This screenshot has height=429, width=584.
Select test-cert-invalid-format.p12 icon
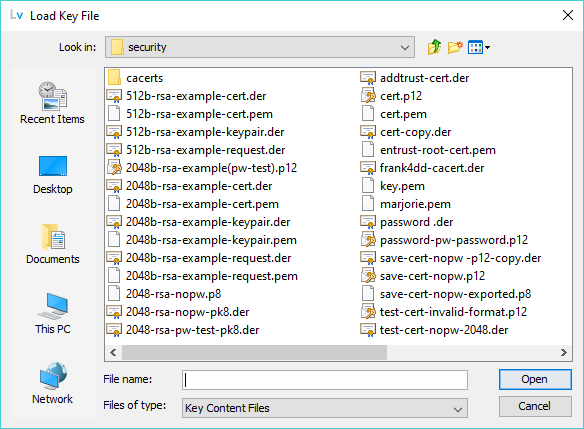(x=368, y=312)
